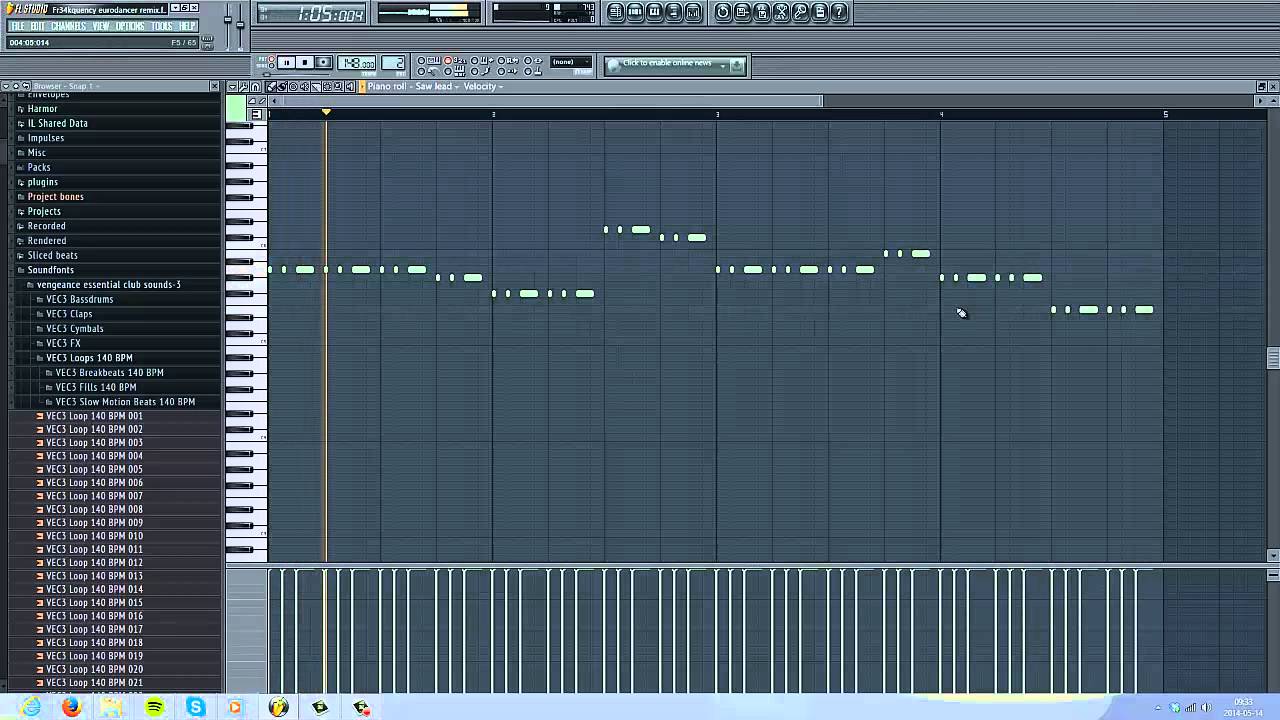Open the CHANNELS menu
Viewport: 1280px width, 720px height.
pos(68,26)
